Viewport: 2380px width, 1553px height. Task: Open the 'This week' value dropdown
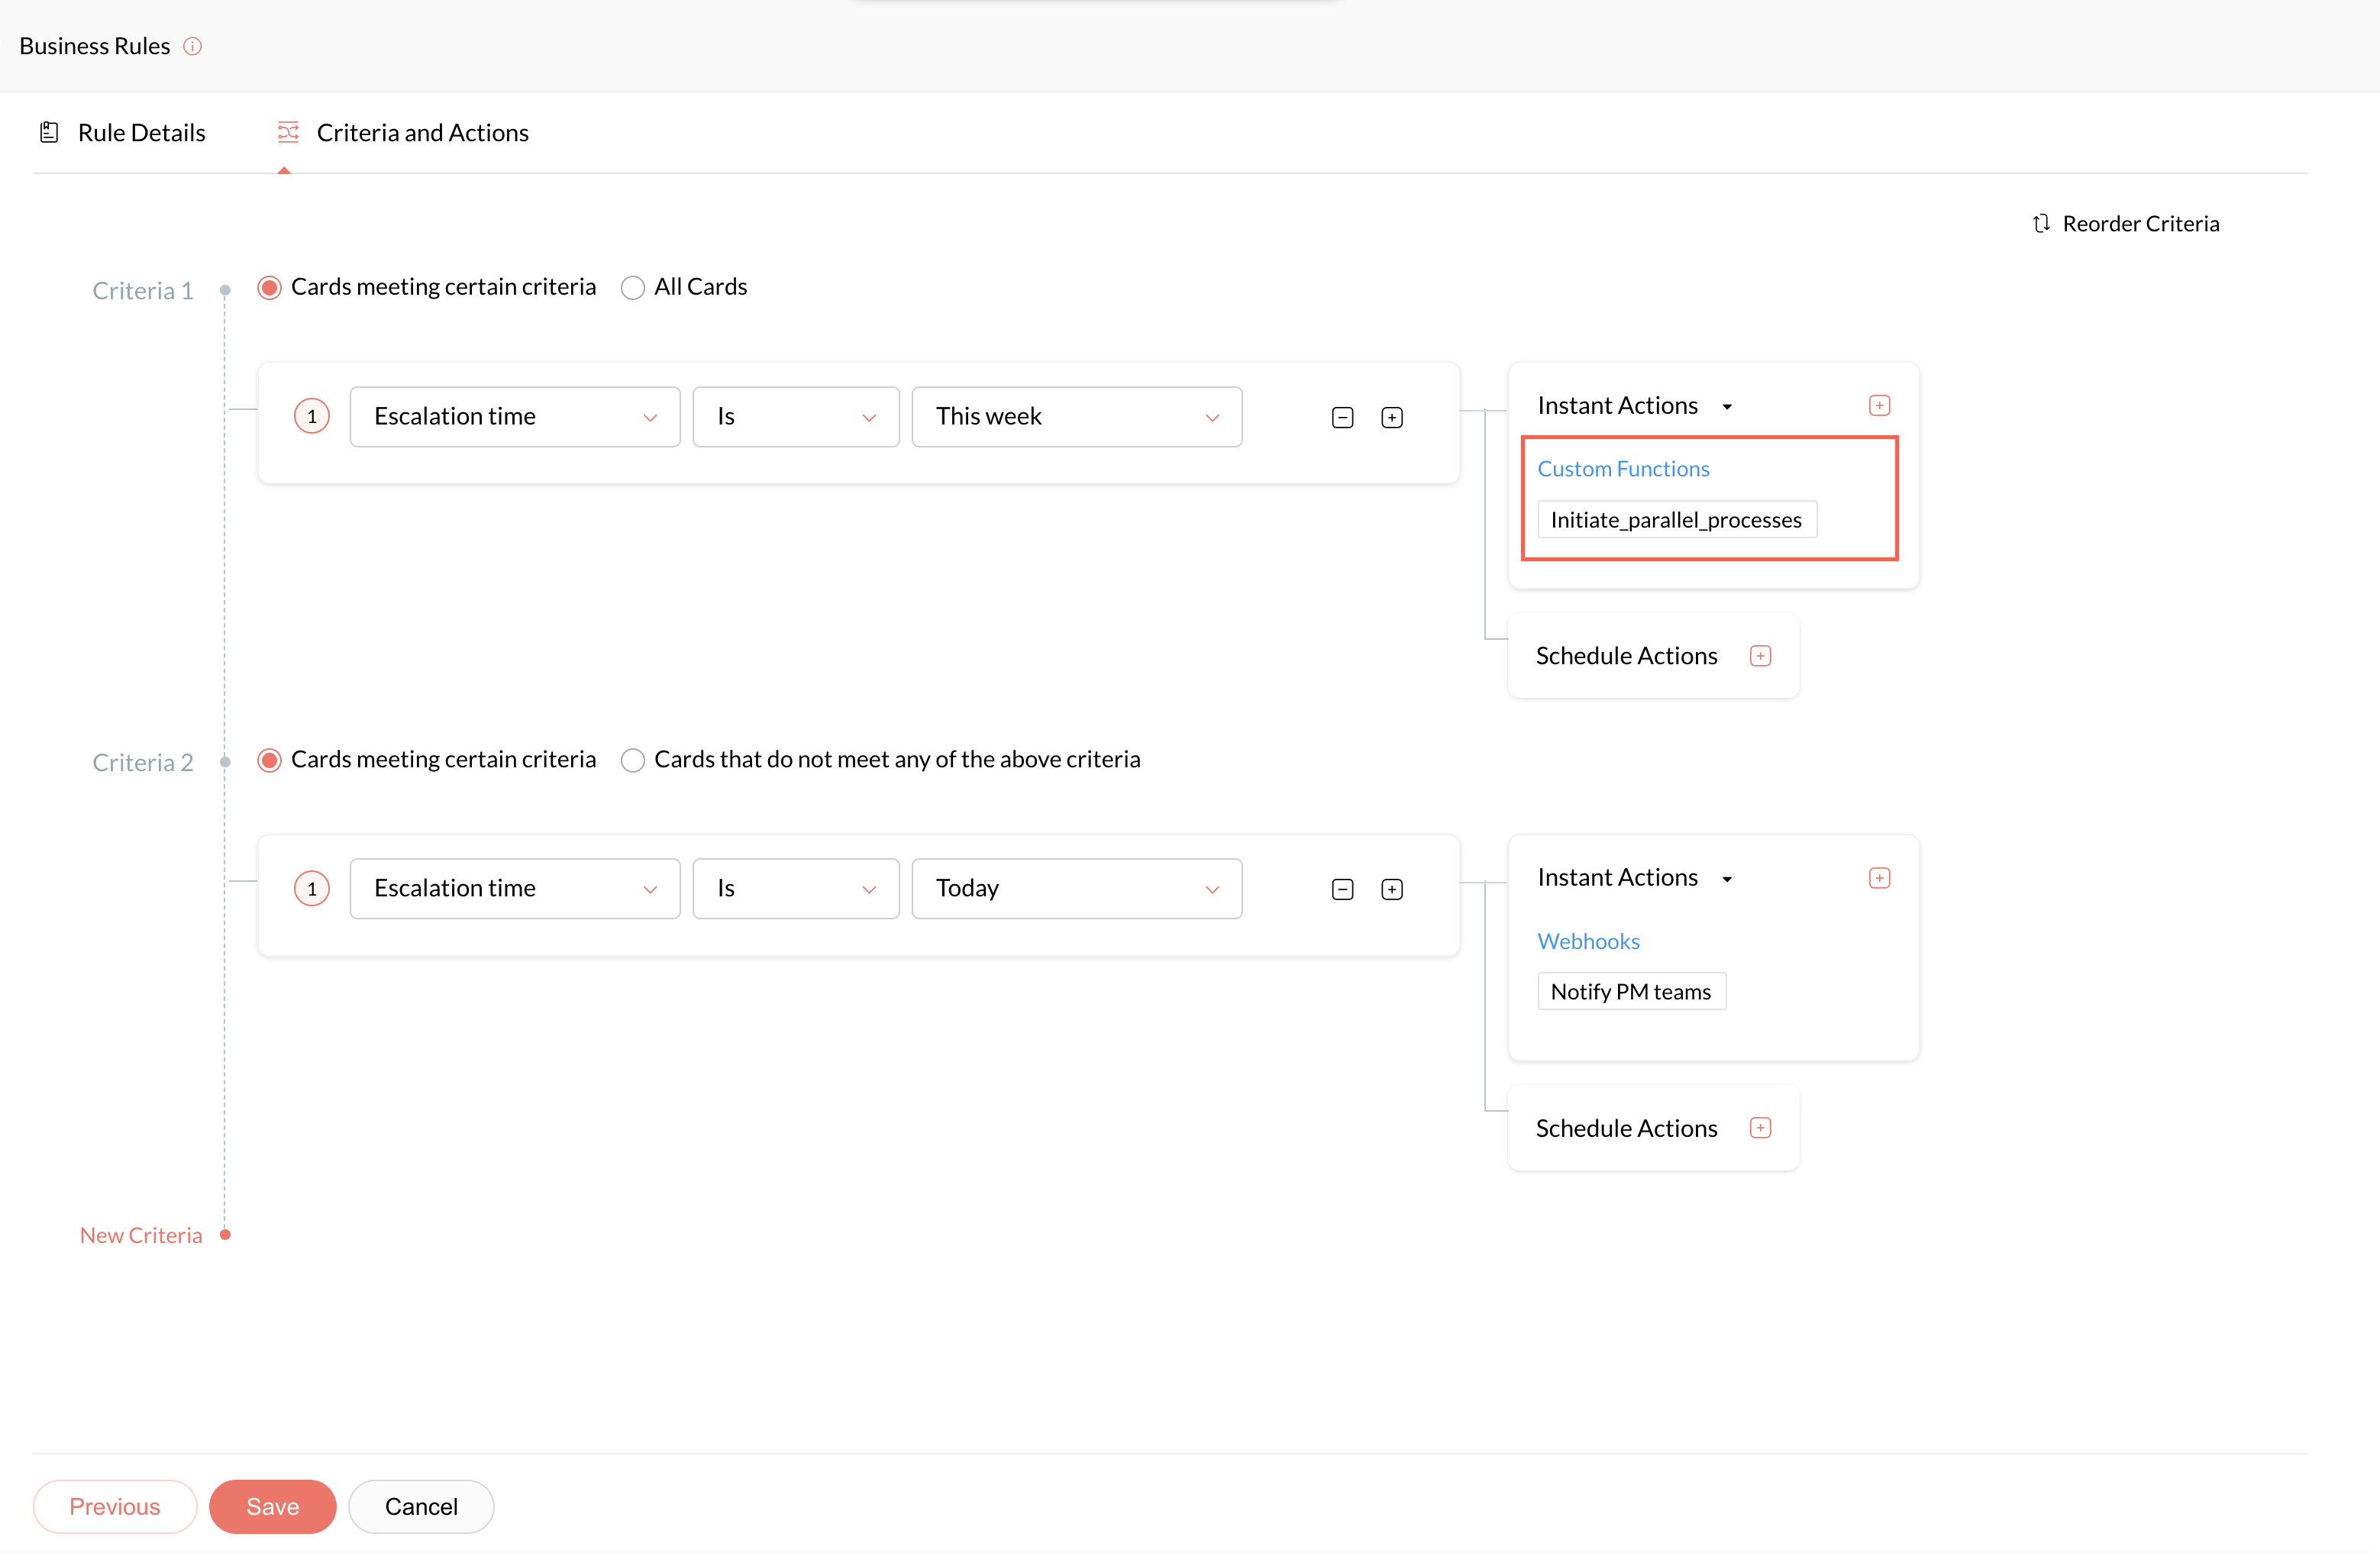[x=1076, y=417]
